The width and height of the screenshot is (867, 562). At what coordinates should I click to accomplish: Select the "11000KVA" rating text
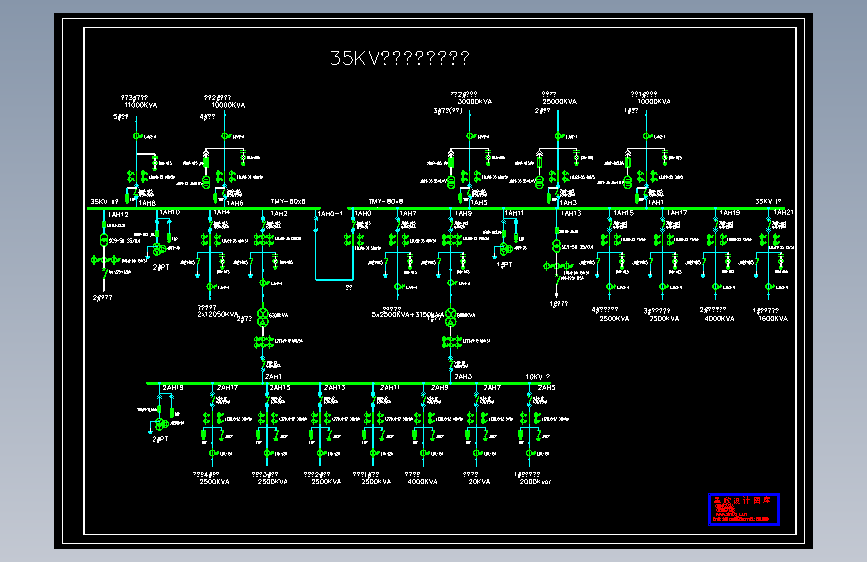tap(140, 105)
